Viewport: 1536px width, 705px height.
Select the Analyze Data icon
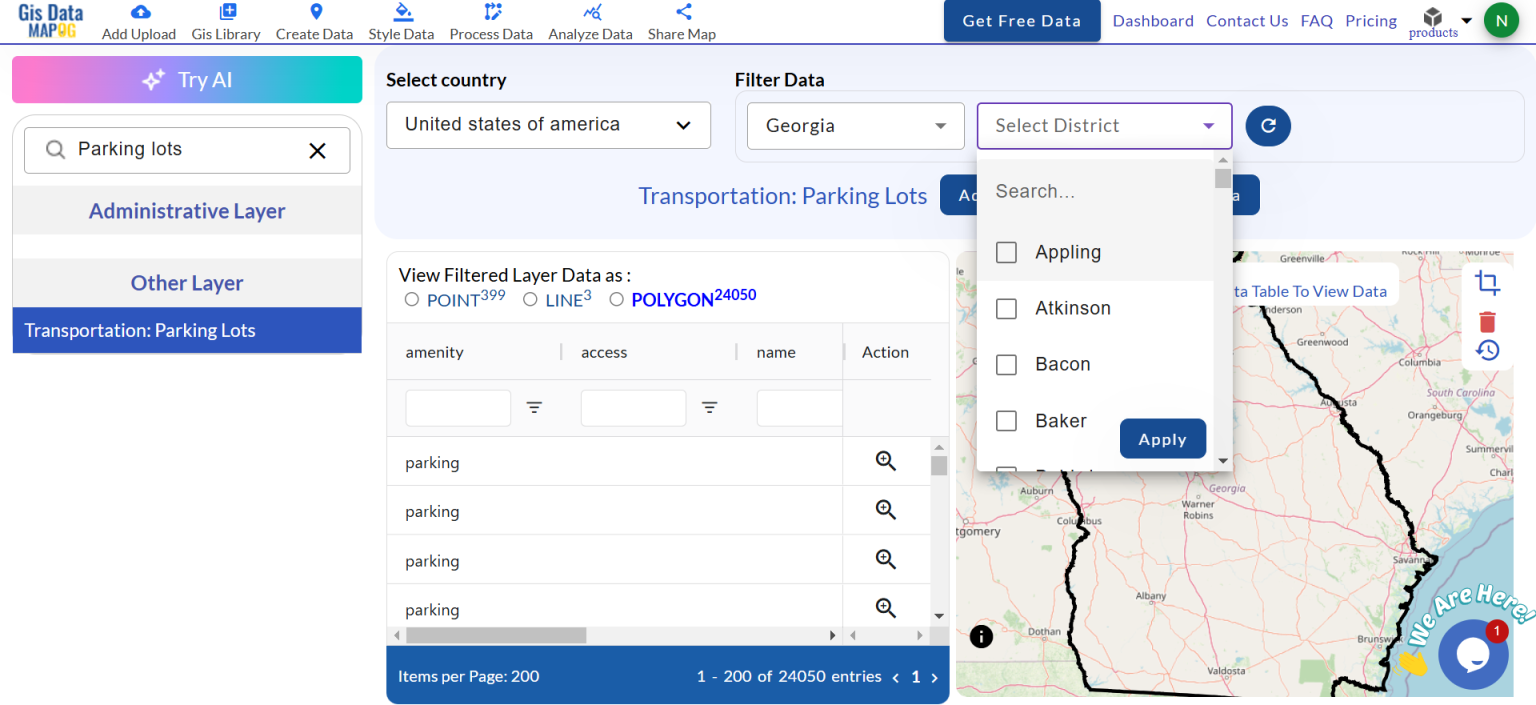(x=590, y=13)
